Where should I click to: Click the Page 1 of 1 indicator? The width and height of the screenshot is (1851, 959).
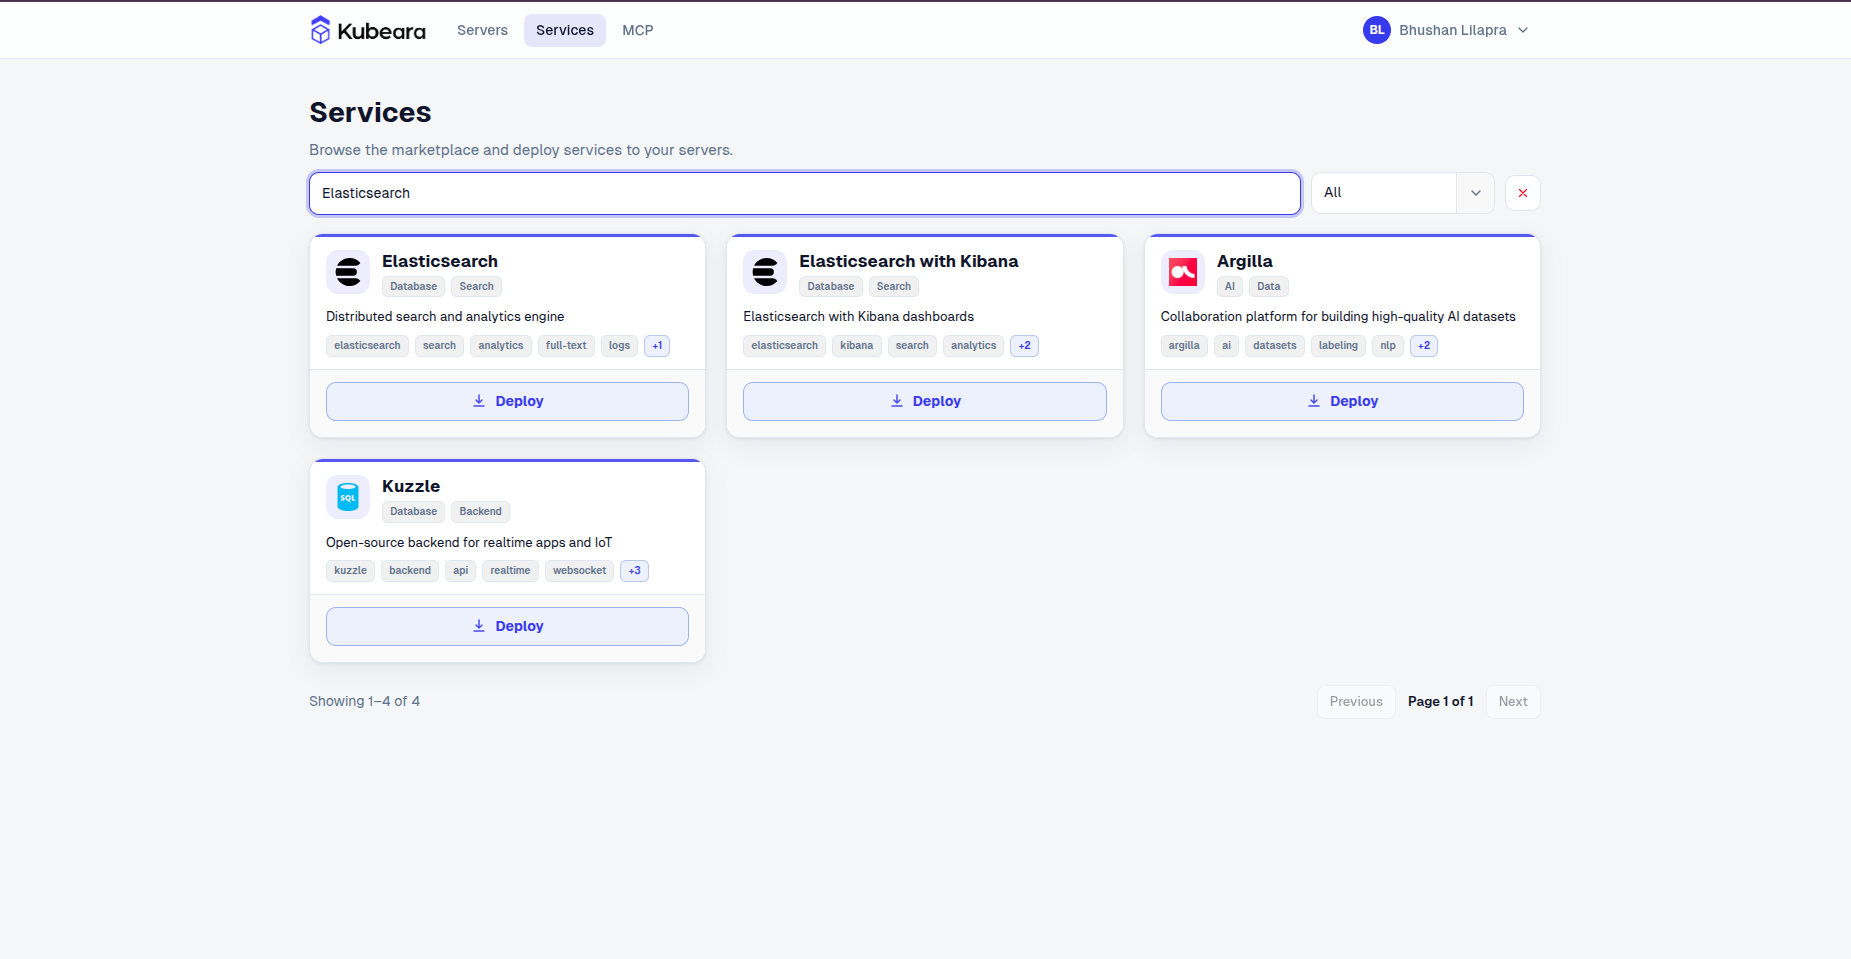(1441, 701)
